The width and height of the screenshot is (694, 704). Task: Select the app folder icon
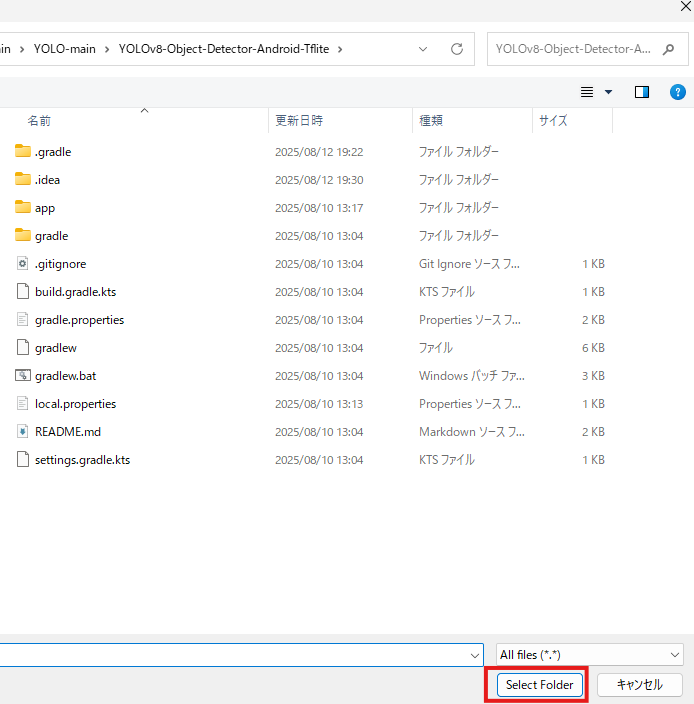[22, 207]
